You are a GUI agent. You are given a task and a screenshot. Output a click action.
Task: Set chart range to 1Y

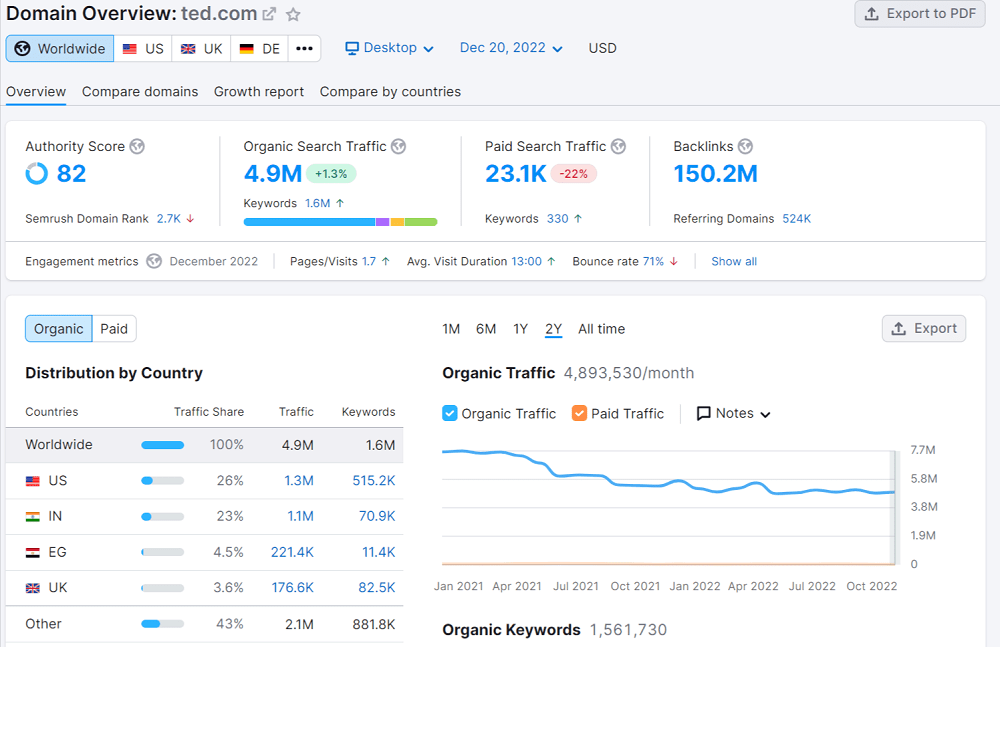click(x=520, y=329)
